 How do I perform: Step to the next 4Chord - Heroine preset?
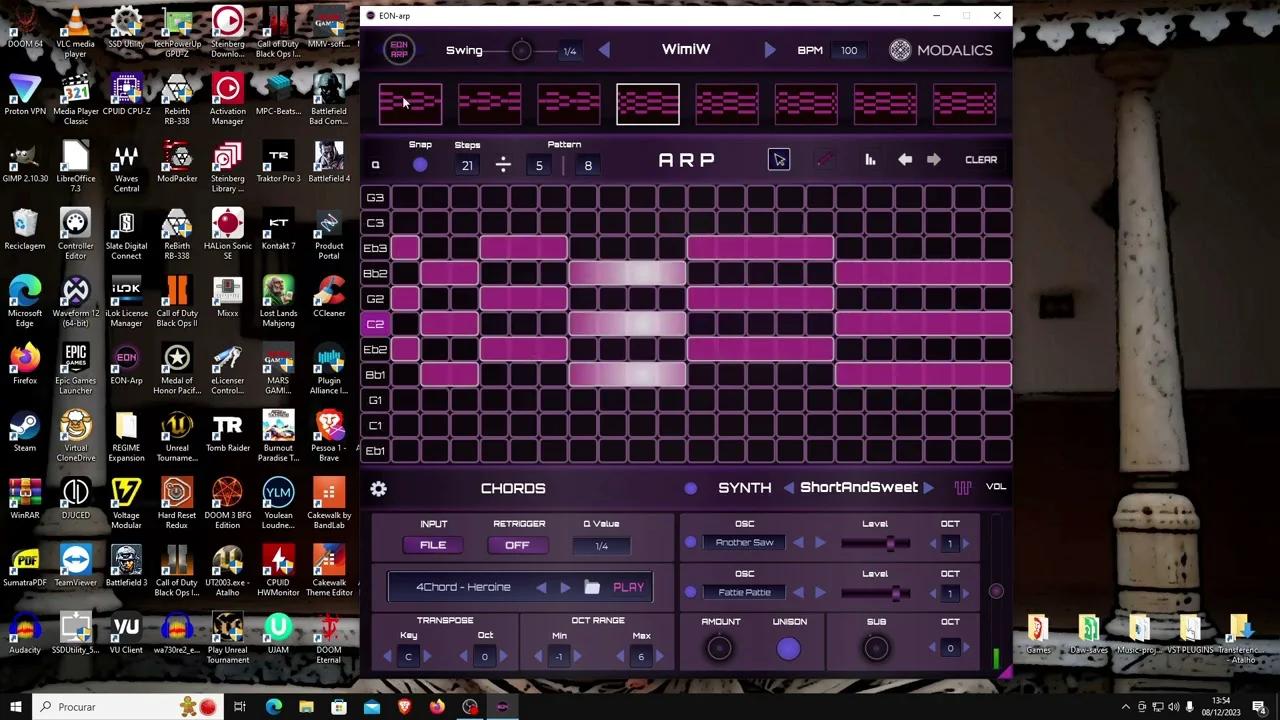[x=565, y=587]
